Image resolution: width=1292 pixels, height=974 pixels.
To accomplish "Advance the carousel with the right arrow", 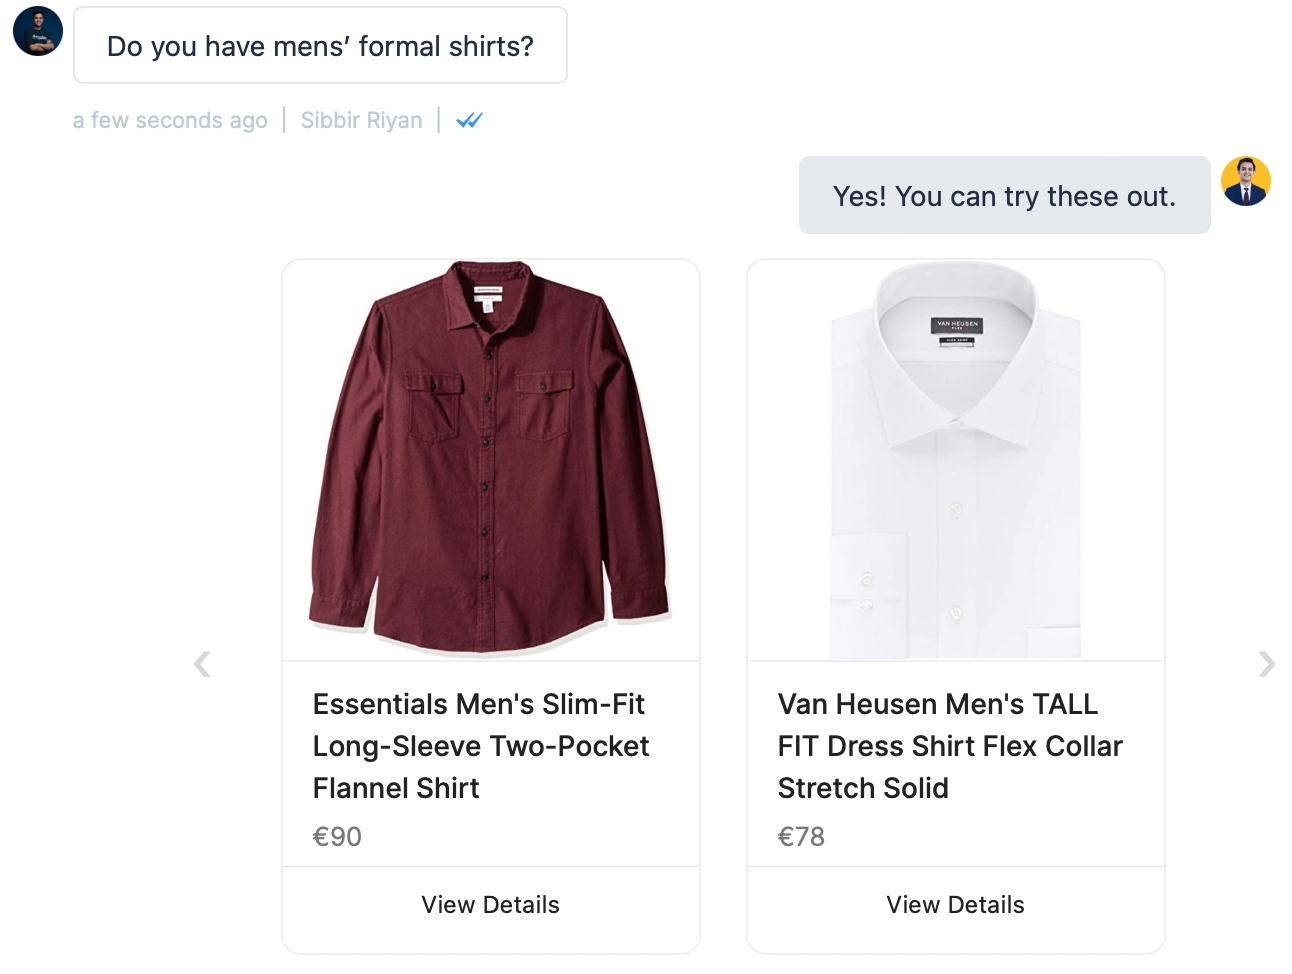I will tap(1266, 664).
